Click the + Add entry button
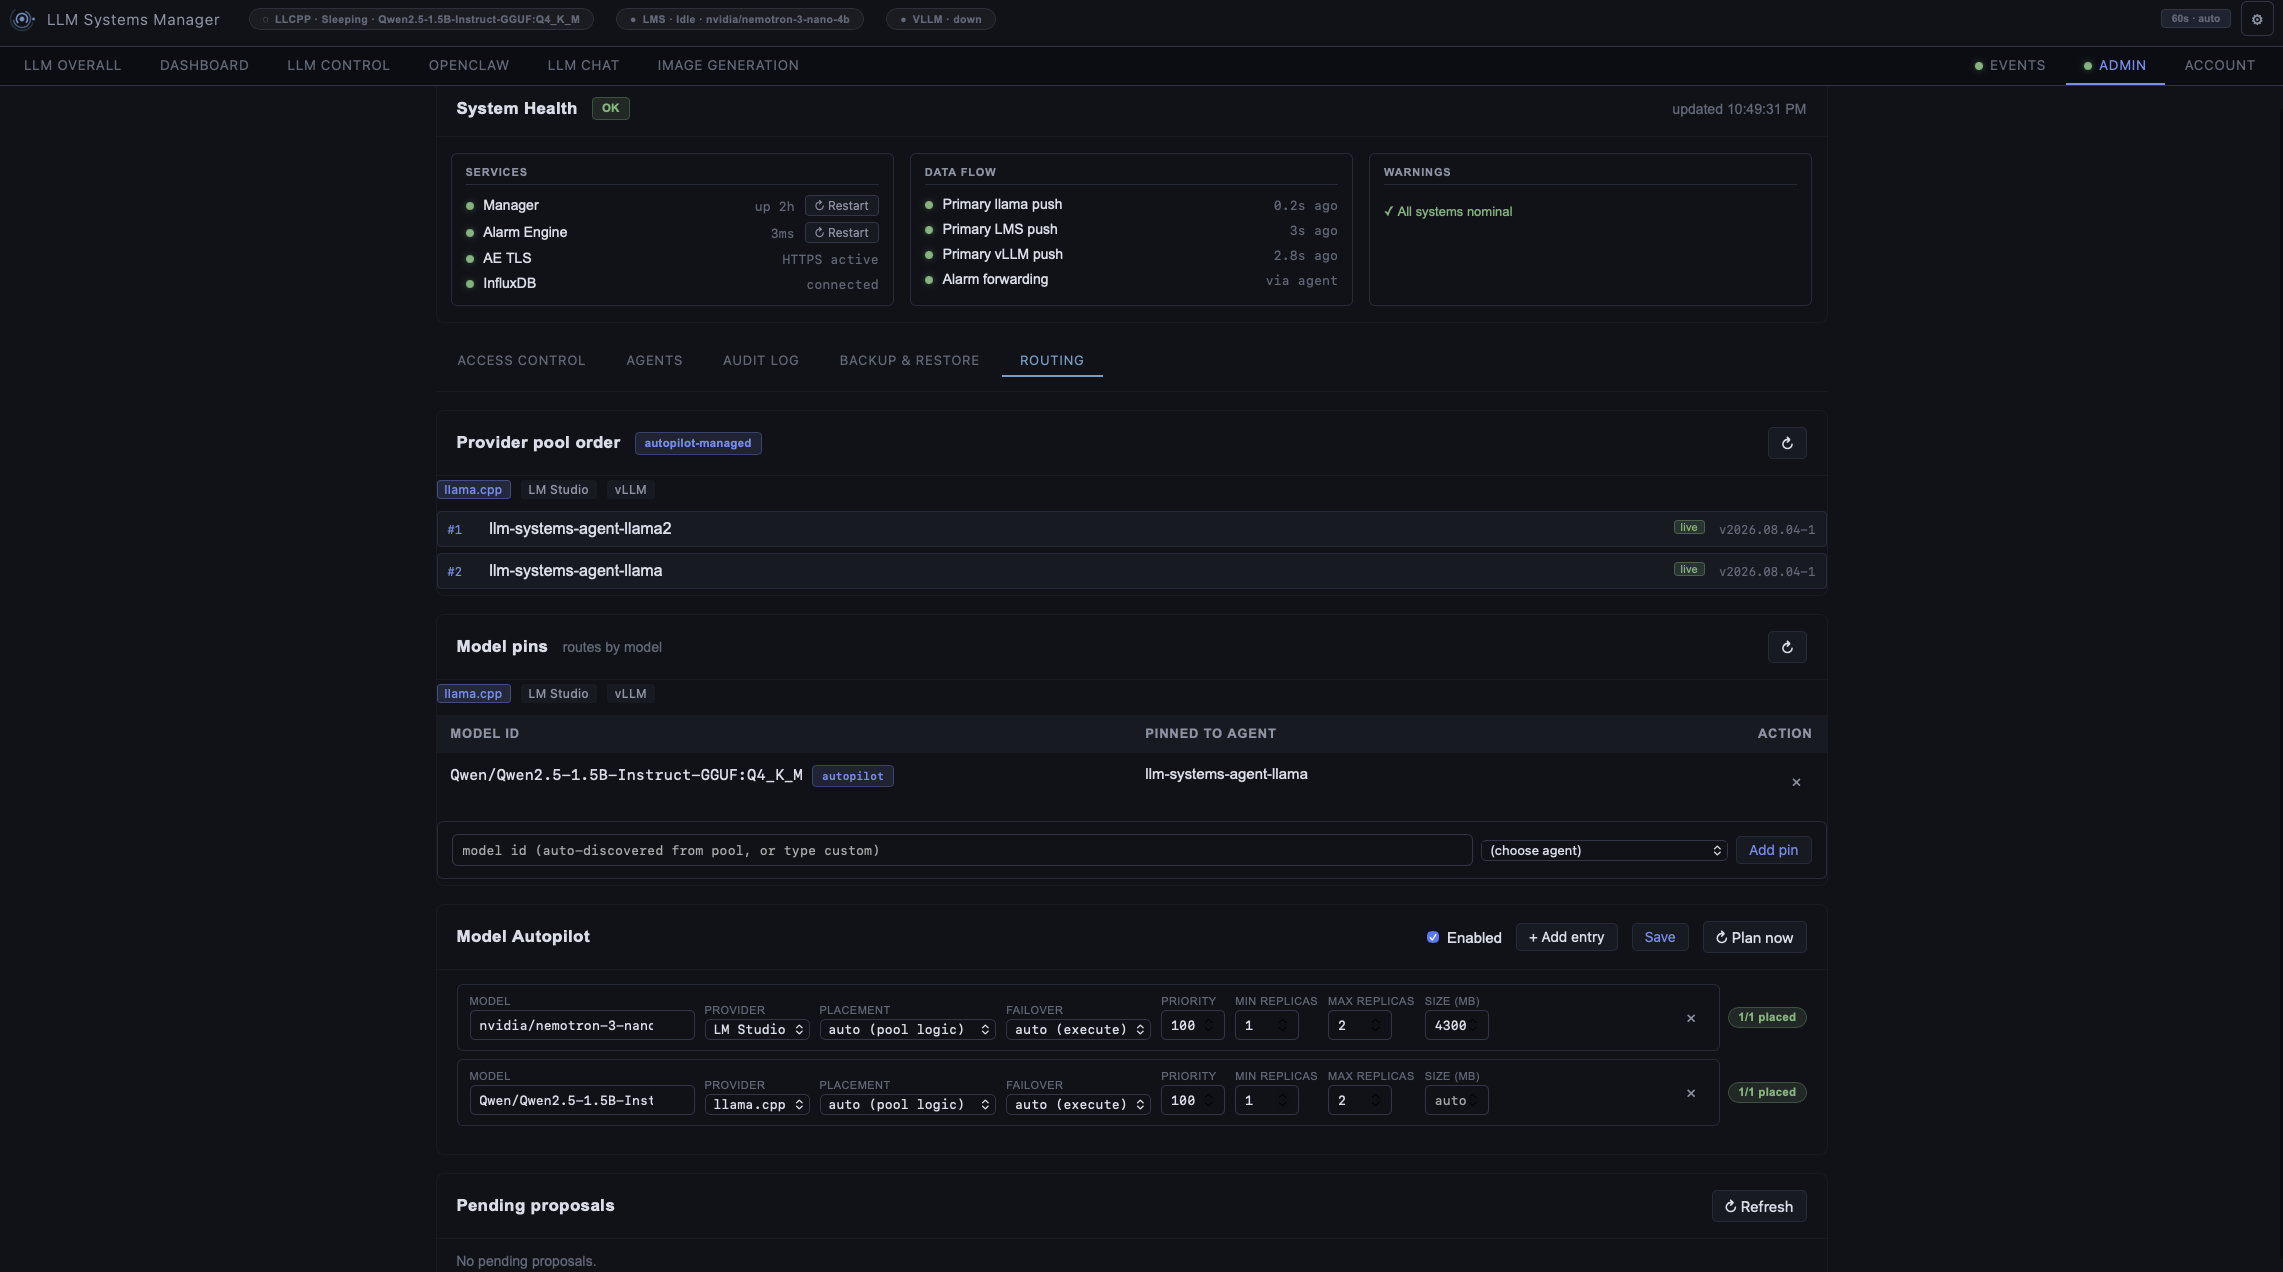Viewport: 2283px width, 1272px height. coord(1566,937)
